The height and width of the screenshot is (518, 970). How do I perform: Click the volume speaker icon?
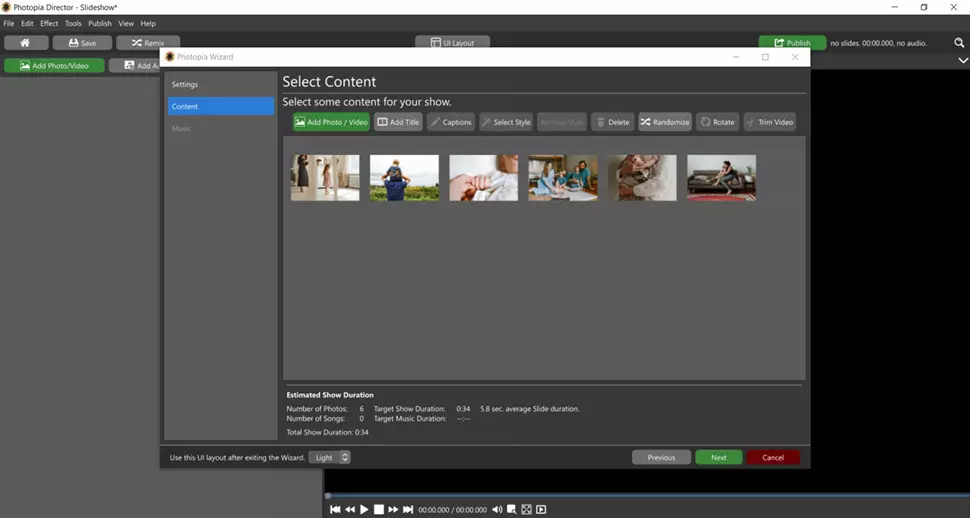pos(497,510)
